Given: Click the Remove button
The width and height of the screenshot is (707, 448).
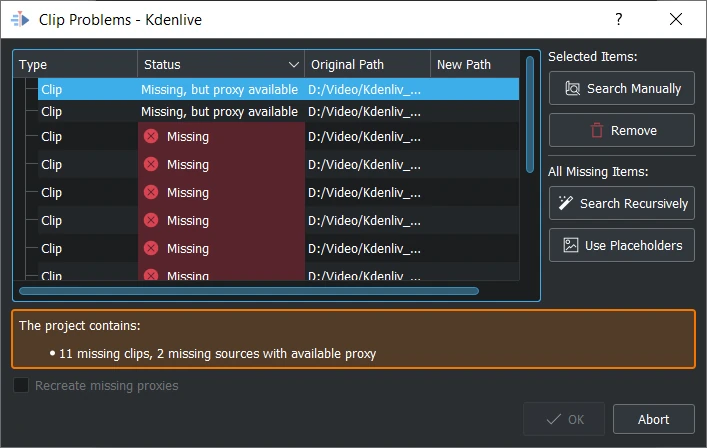Looking at the screenshot, I should (x=621, y=130).
